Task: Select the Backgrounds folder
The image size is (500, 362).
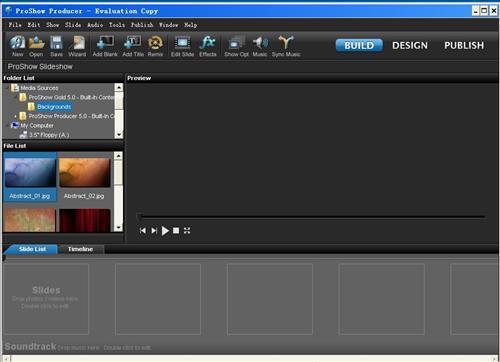Action: click(x=54, y=107)
